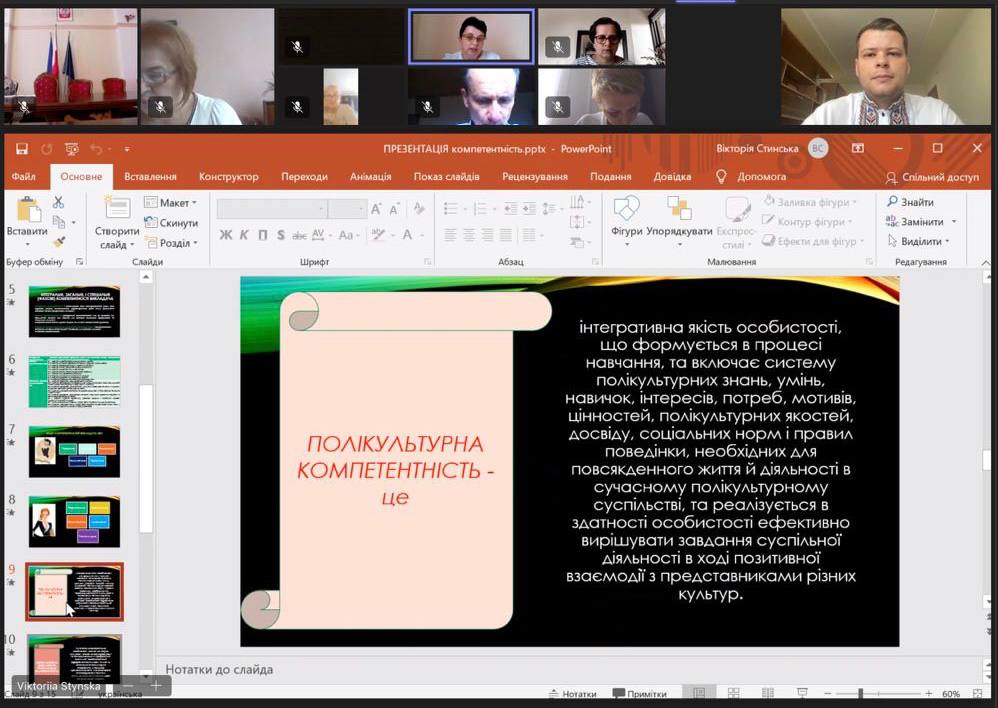Click the Знайти find tool

coord(910,202)
